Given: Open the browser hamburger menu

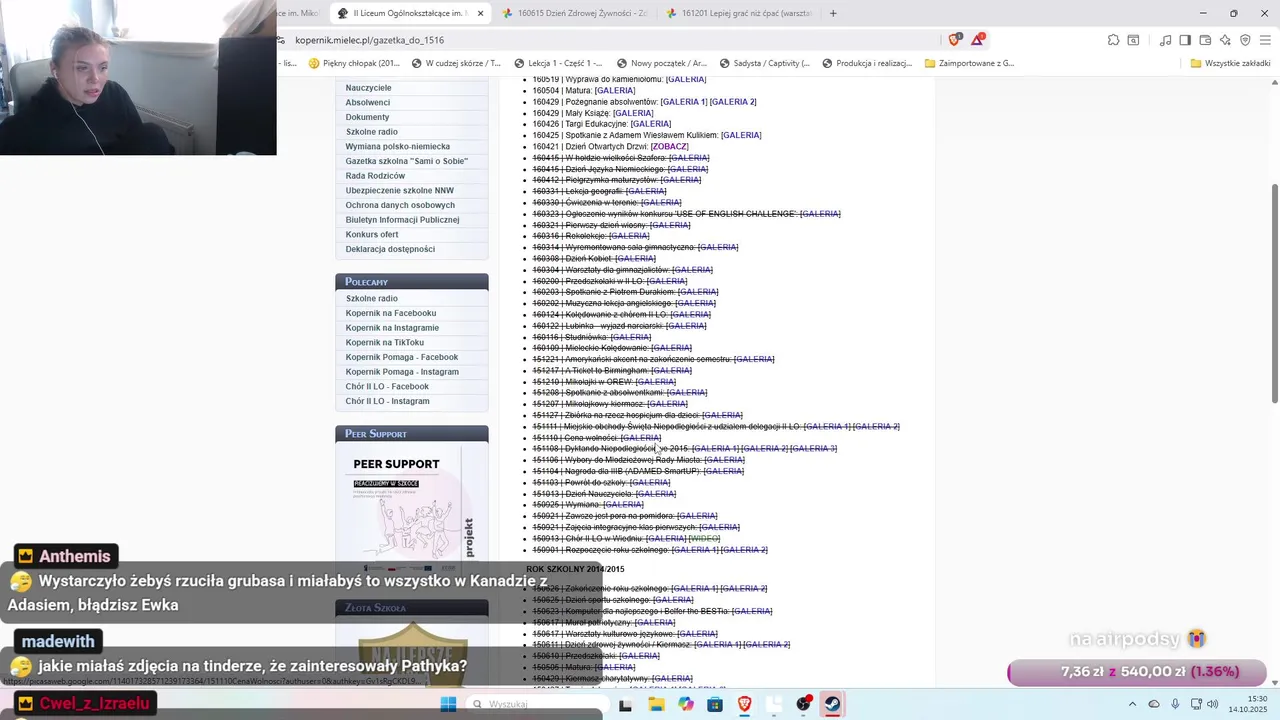Looking at the screenshot, I should 1265,40.
